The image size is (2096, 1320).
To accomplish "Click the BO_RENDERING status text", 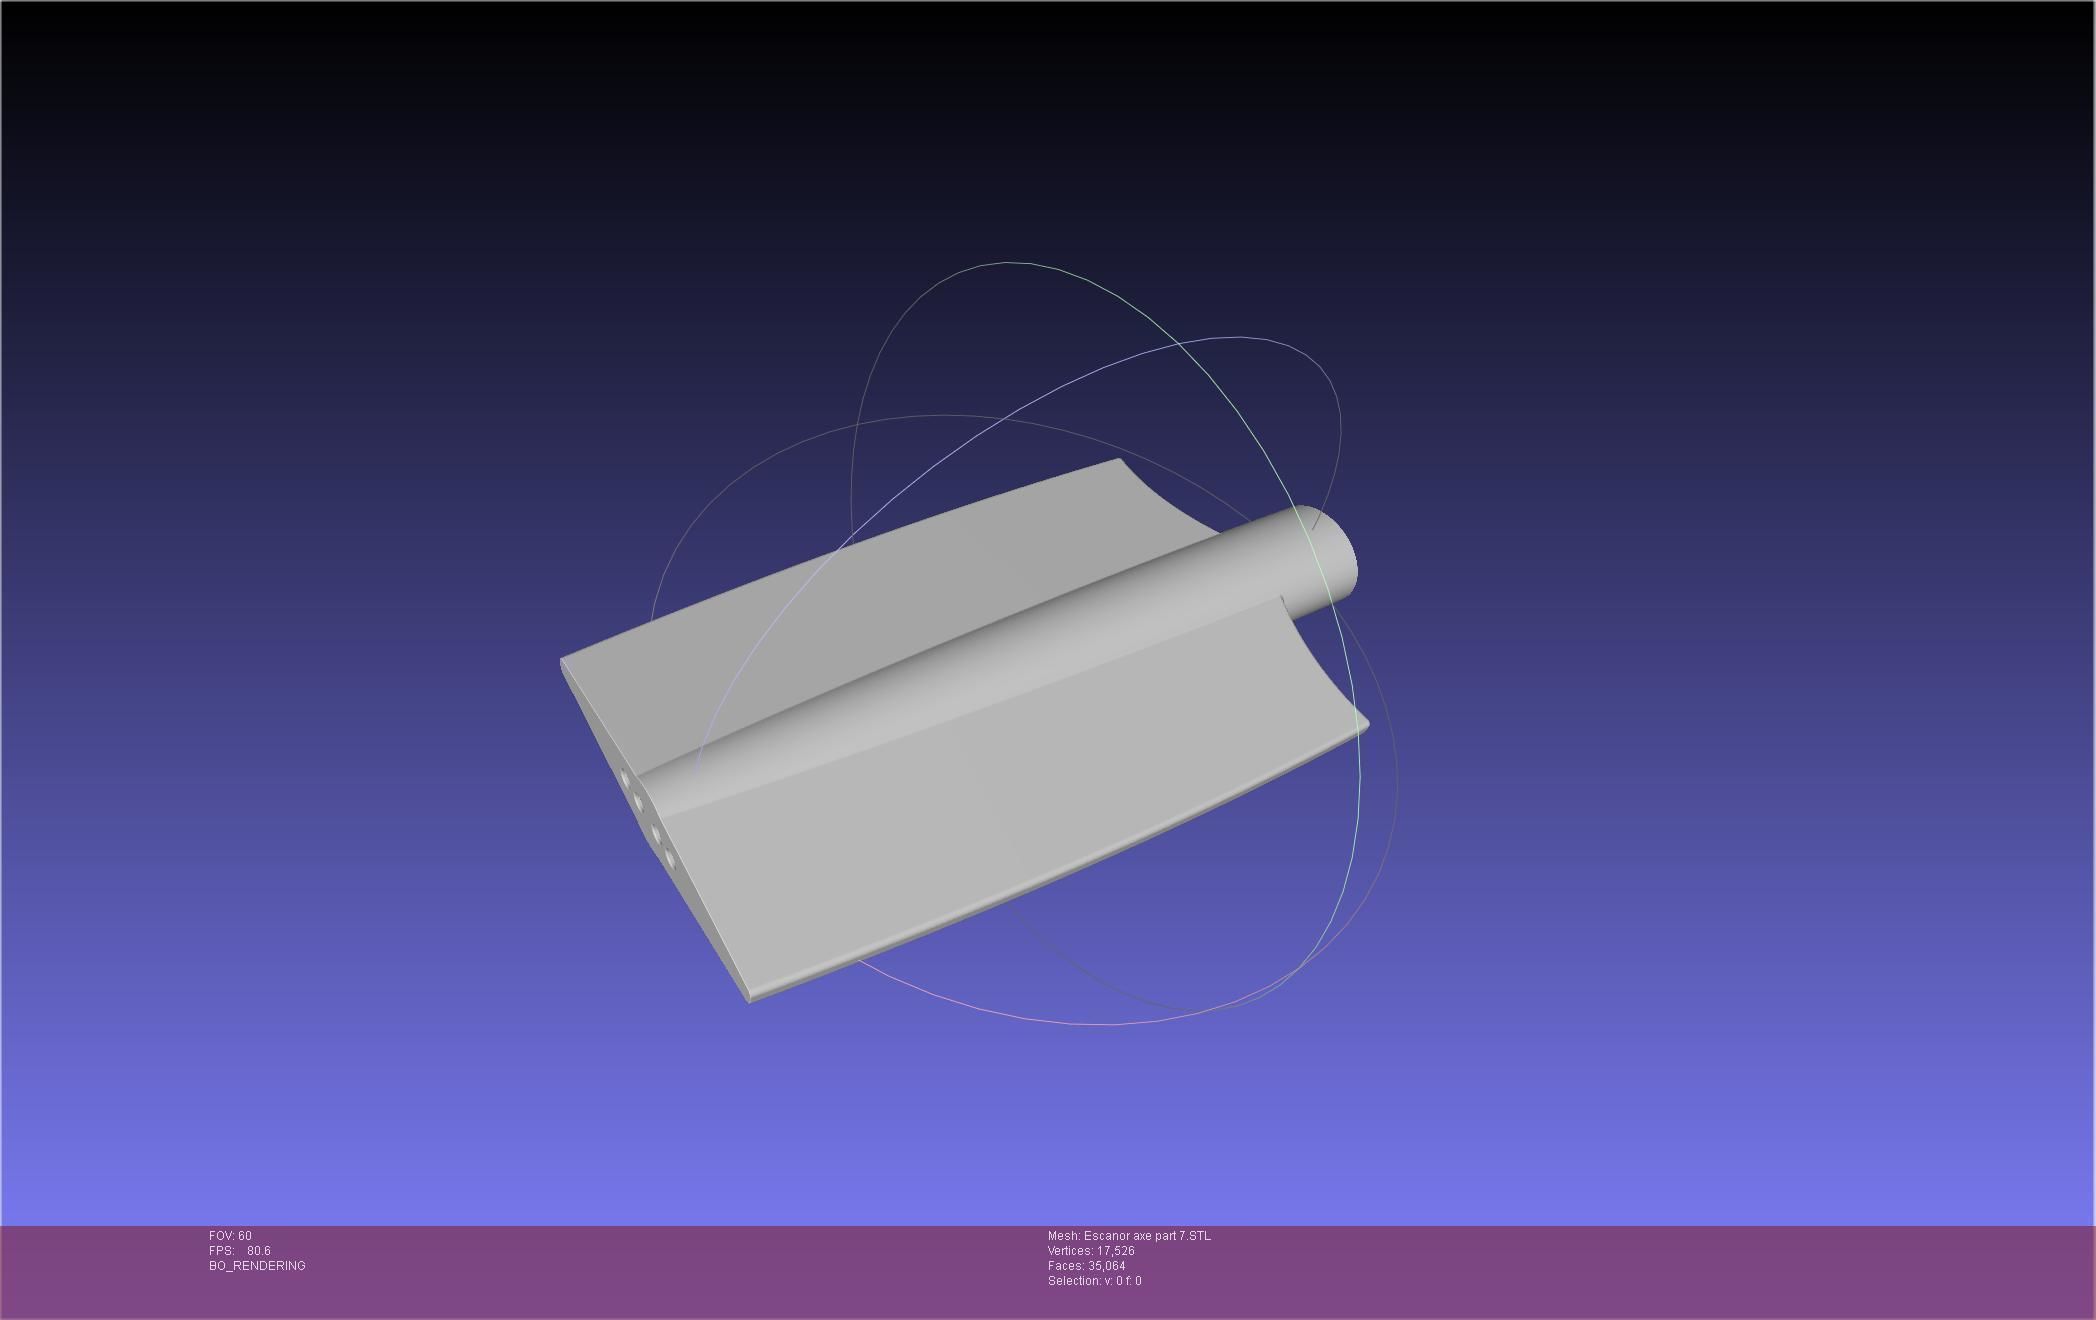I will [257, 1266].
